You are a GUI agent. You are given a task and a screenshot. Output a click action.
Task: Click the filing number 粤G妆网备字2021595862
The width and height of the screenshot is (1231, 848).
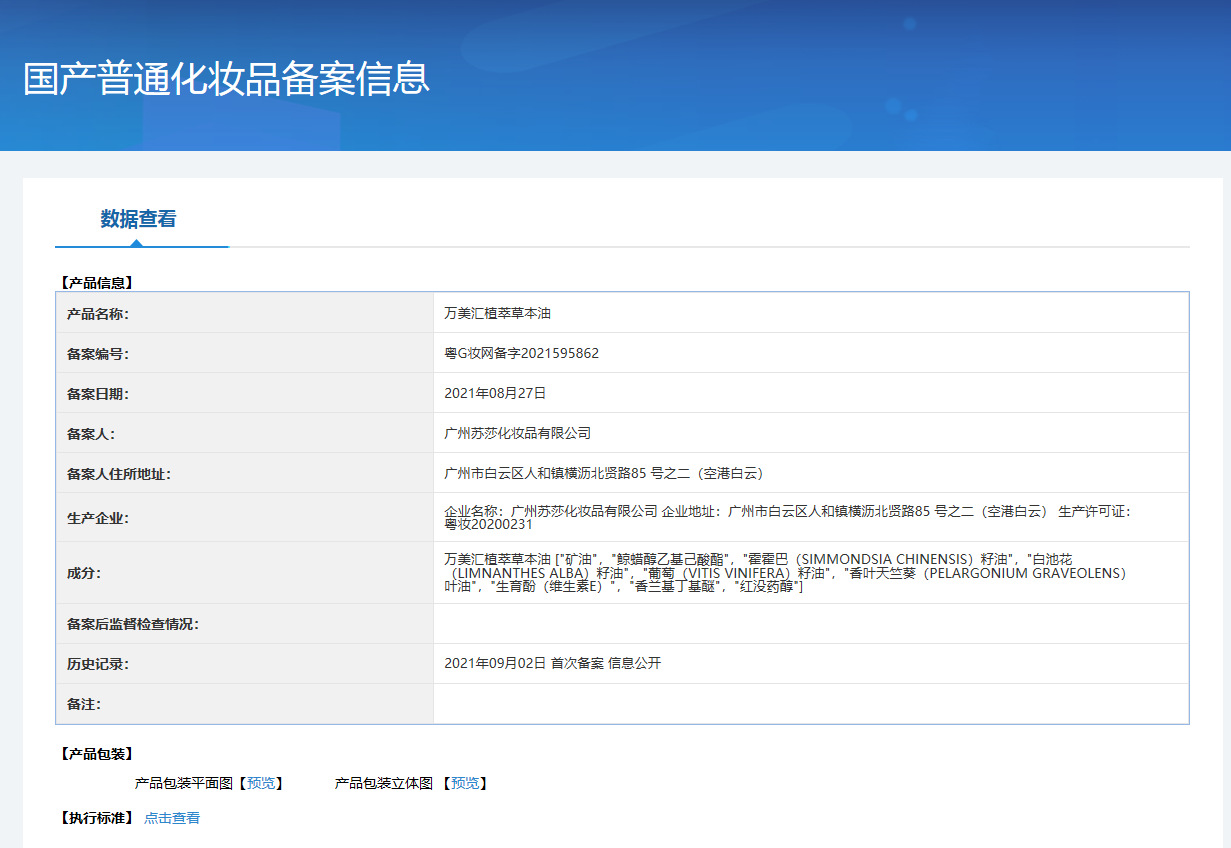[x=521, y=353]
